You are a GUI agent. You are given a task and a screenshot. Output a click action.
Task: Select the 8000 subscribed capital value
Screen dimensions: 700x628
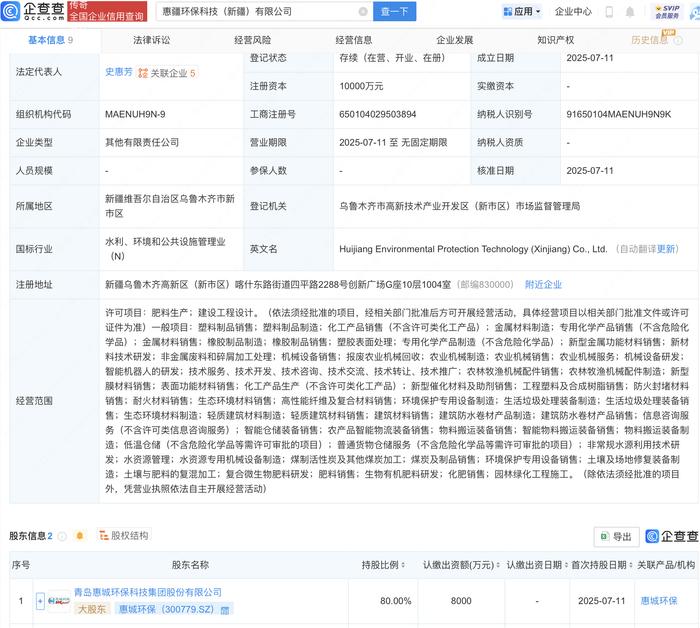[461, 601]
